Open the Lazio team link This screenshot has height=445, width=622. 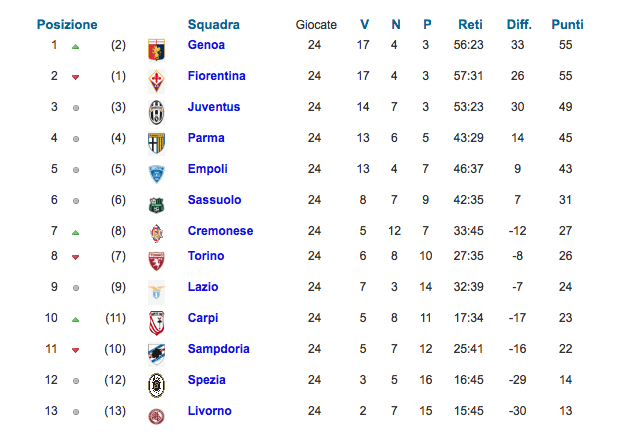(x=203, y=287)
